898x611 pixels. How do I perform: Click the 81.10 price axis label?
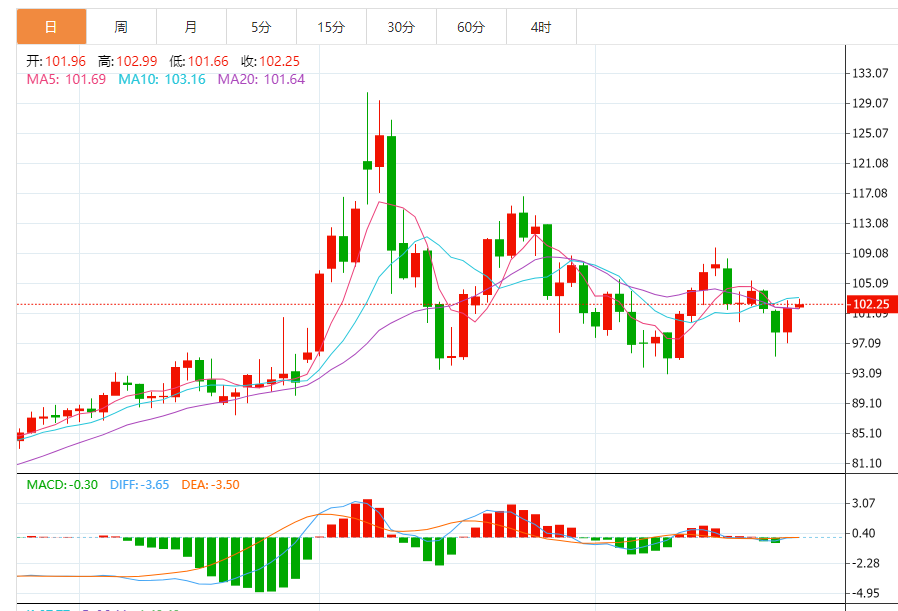(867, 463)
